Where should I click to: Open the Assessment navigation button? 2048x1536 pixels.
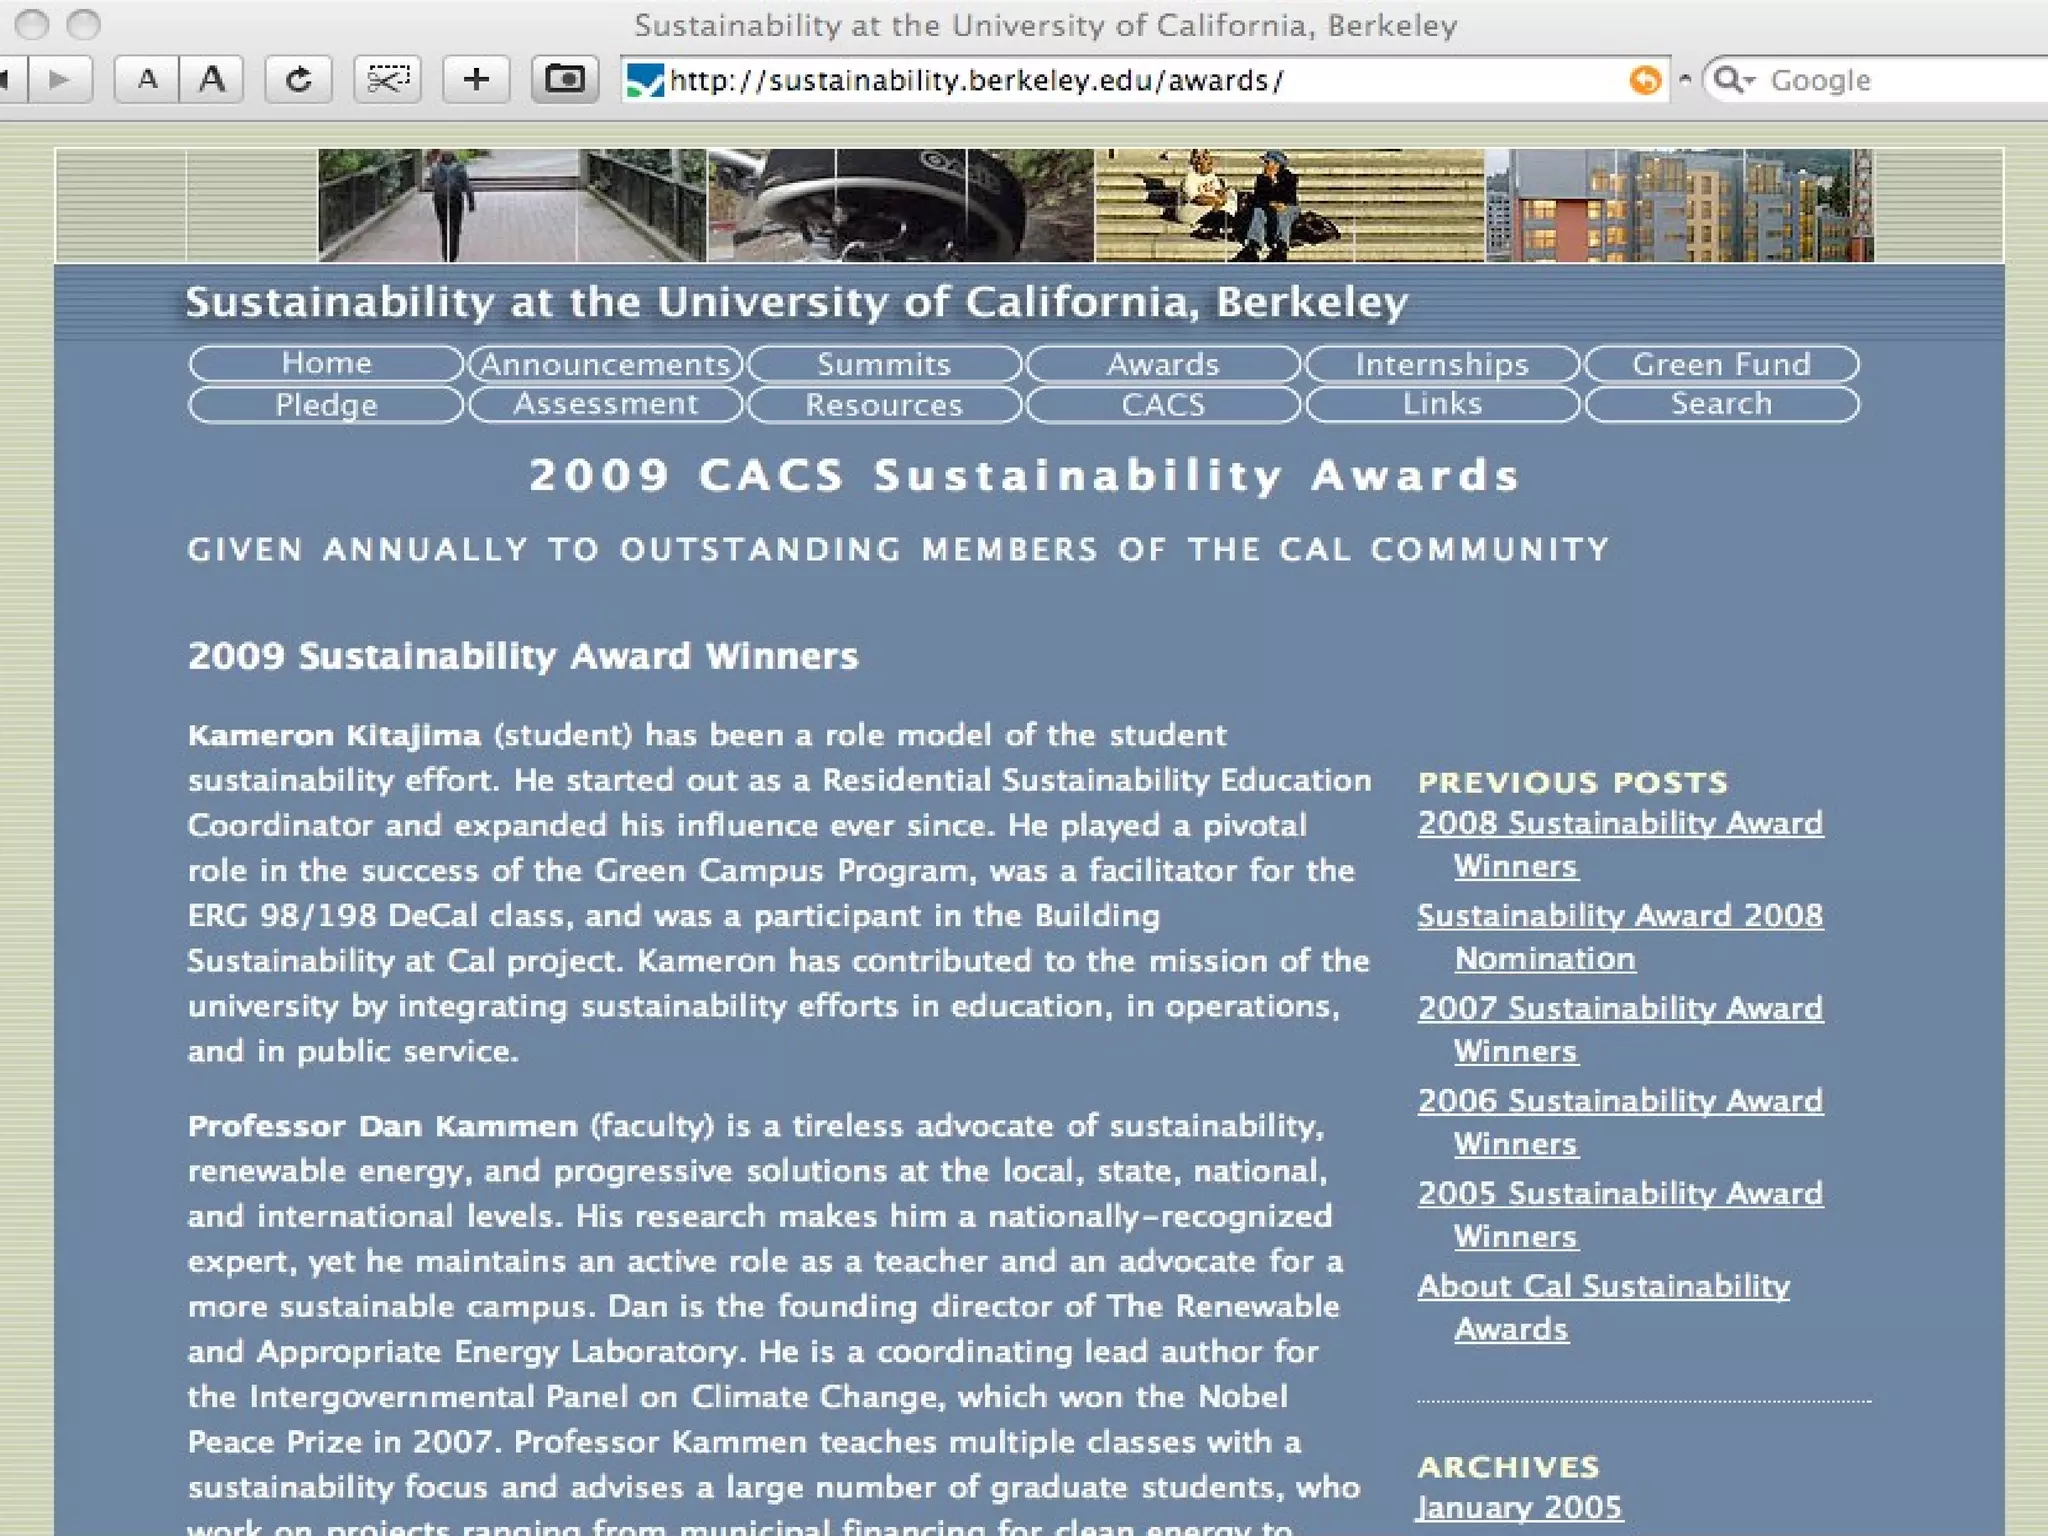tap(605, 405)
